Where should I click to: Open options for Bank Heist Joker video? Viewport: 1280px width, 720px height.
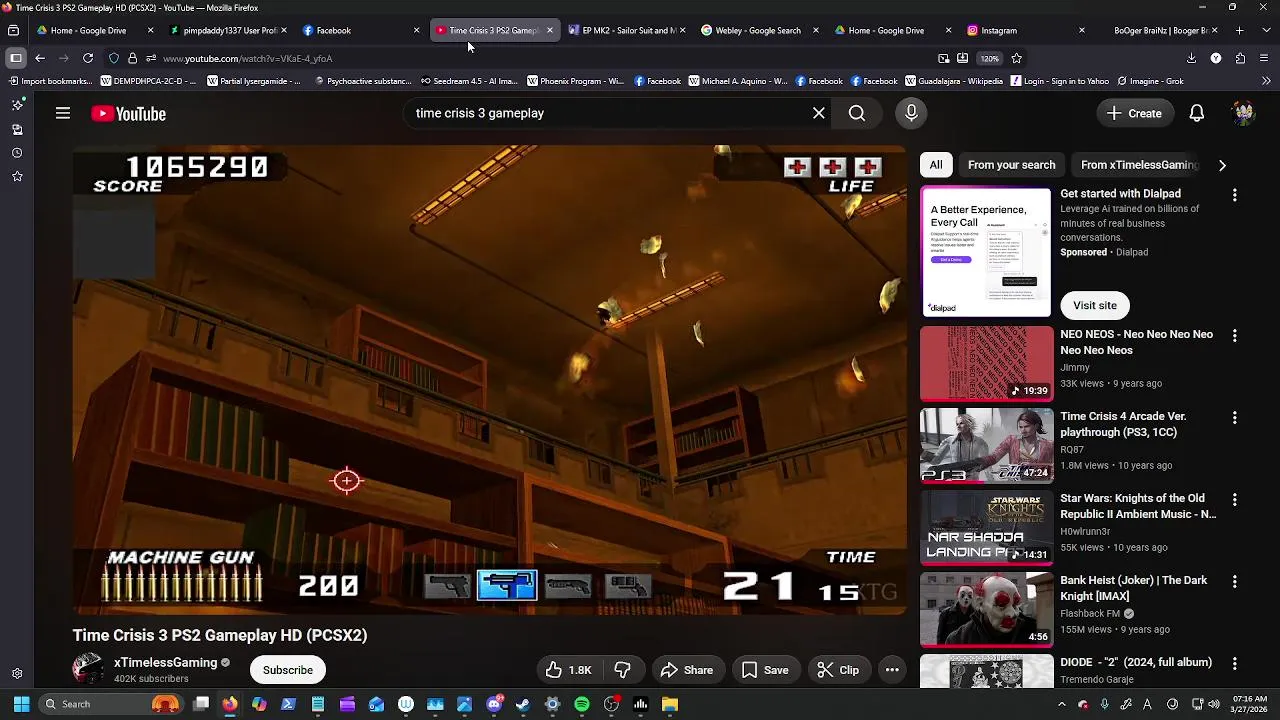[1235, 582]
